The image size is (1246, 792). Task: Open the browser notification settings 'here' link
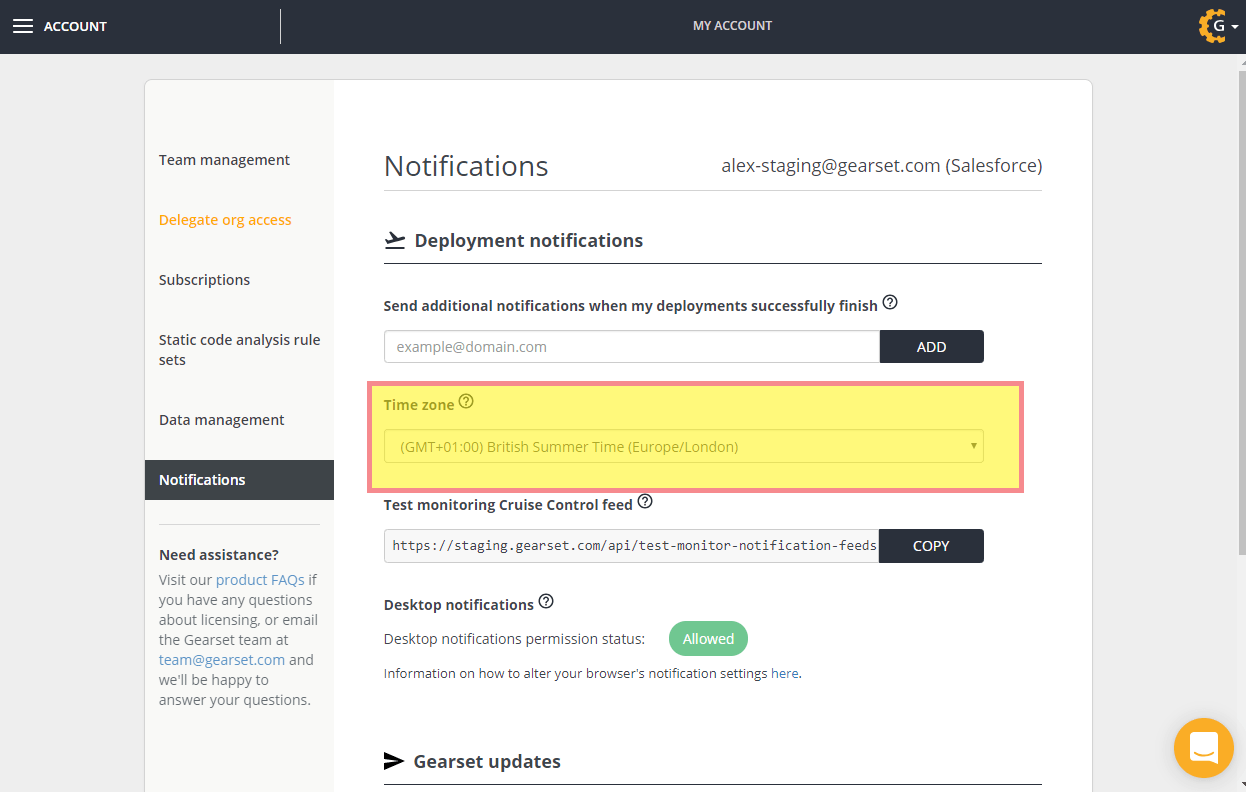click(x=784, y=674)
